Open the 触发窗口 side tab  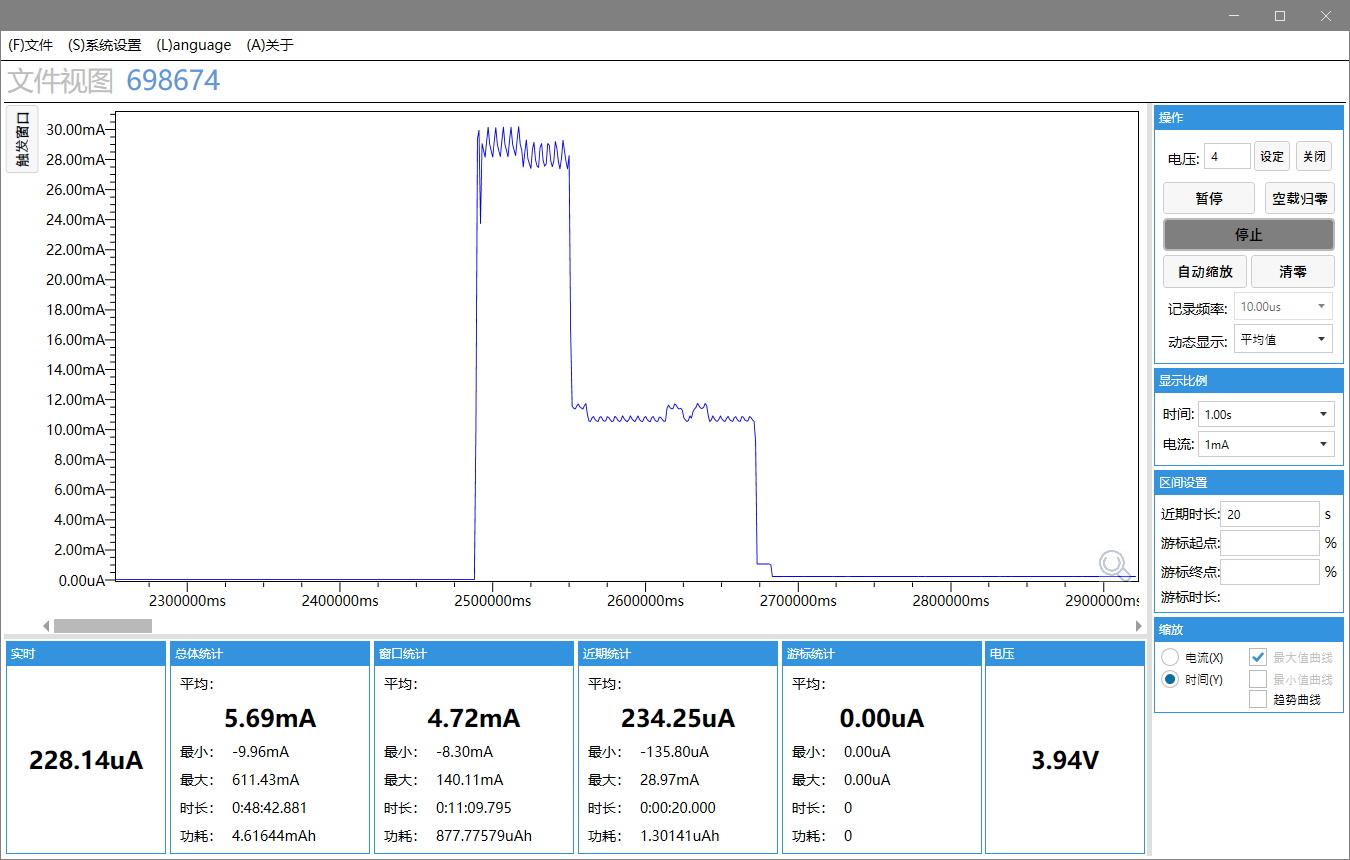click(22, 139)
